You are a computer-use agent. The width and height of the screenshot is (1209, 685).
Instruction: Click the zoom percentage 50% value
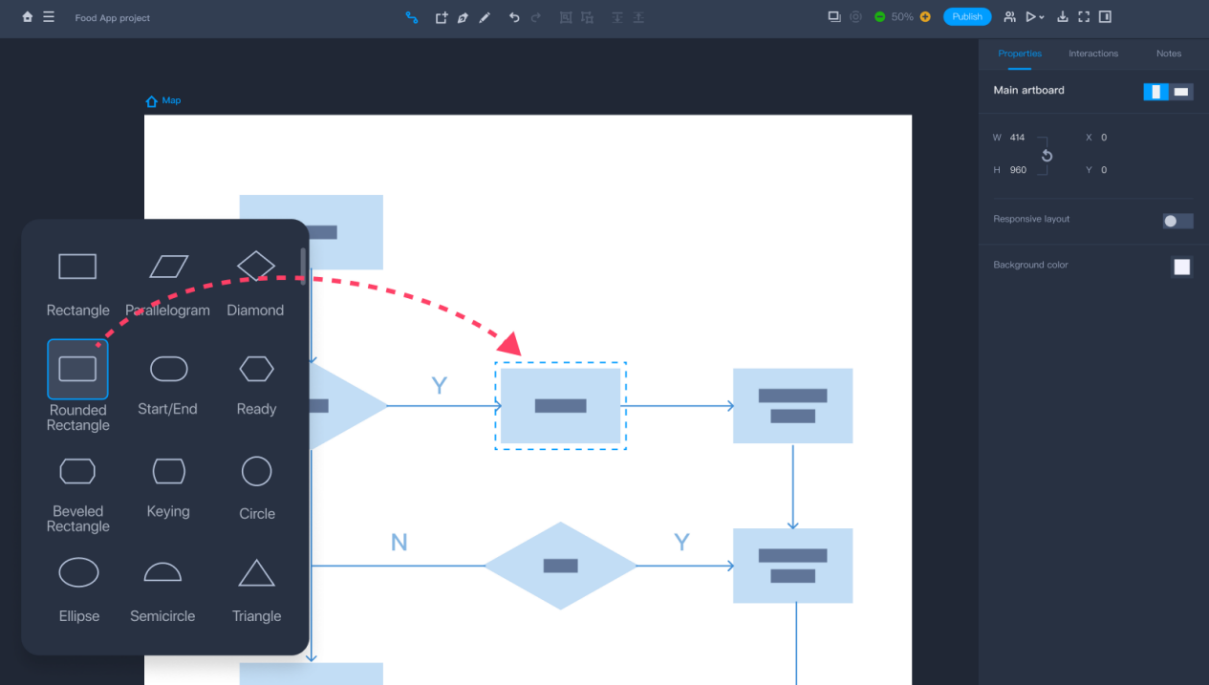902,17
